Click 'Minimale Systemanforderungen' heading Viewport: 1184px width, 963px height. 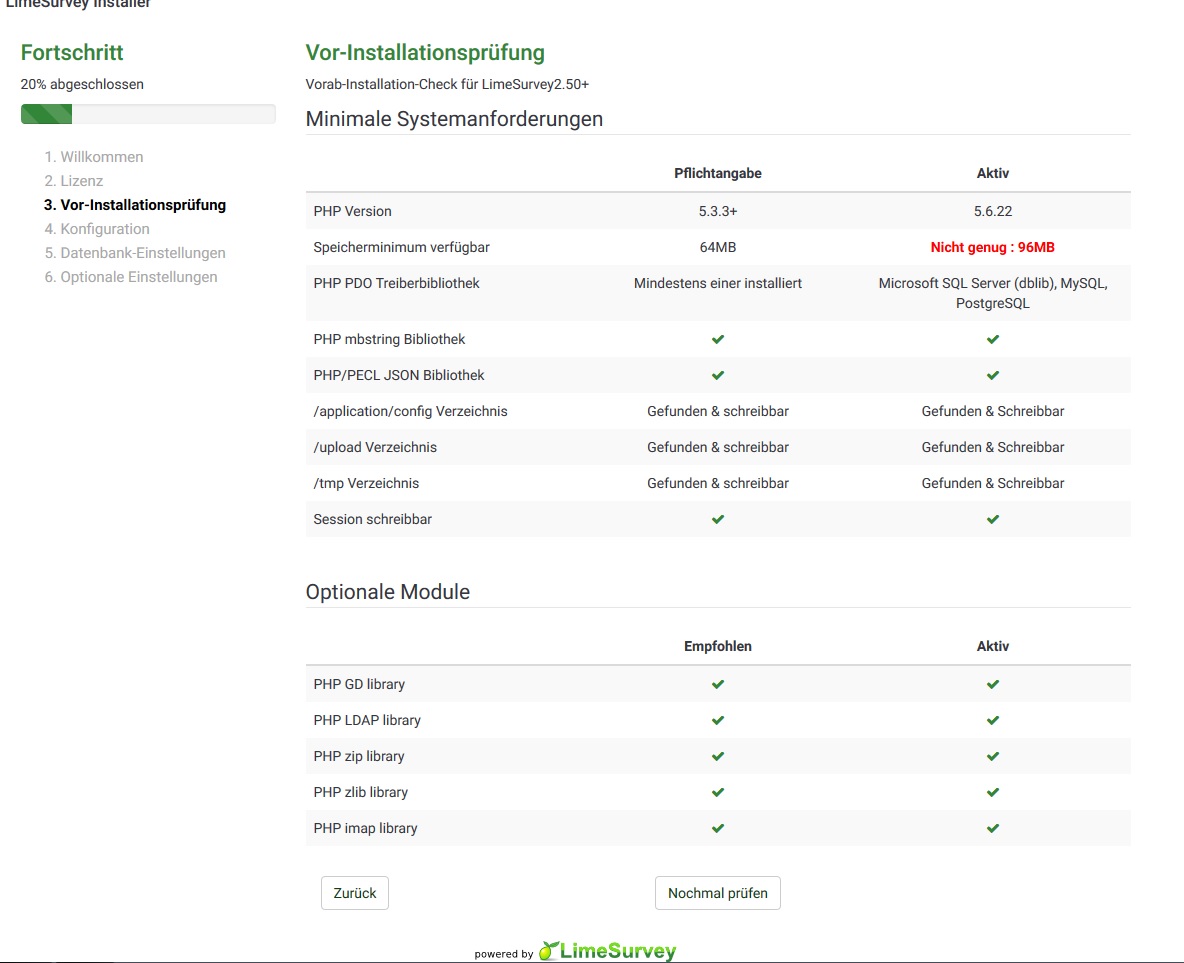coord(454,119)
